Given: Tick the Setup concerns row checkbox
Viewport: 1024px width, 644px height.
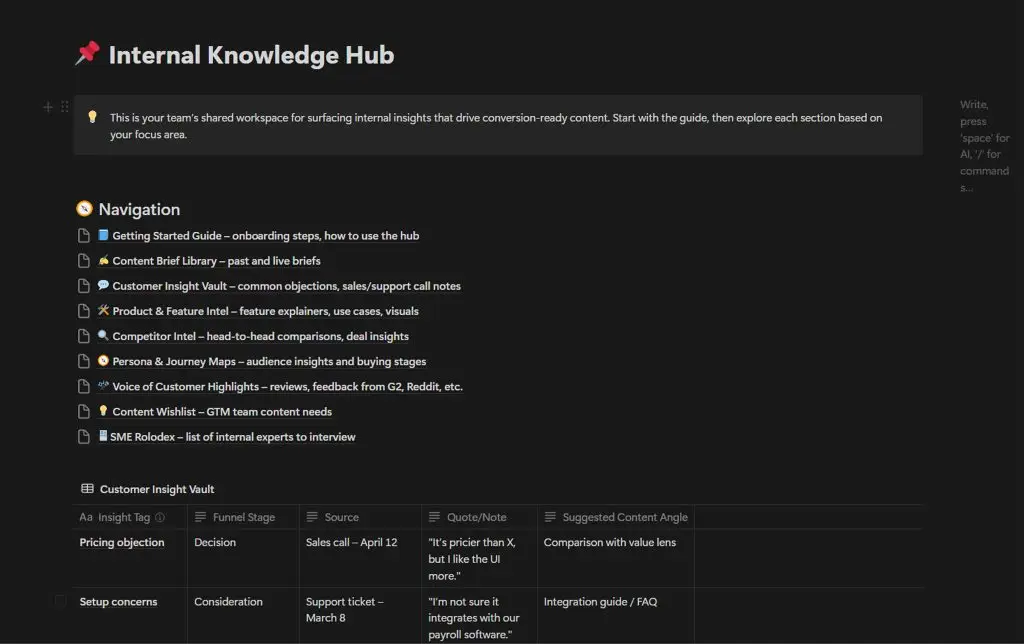Looking at the screenshot, I should 60,601.
